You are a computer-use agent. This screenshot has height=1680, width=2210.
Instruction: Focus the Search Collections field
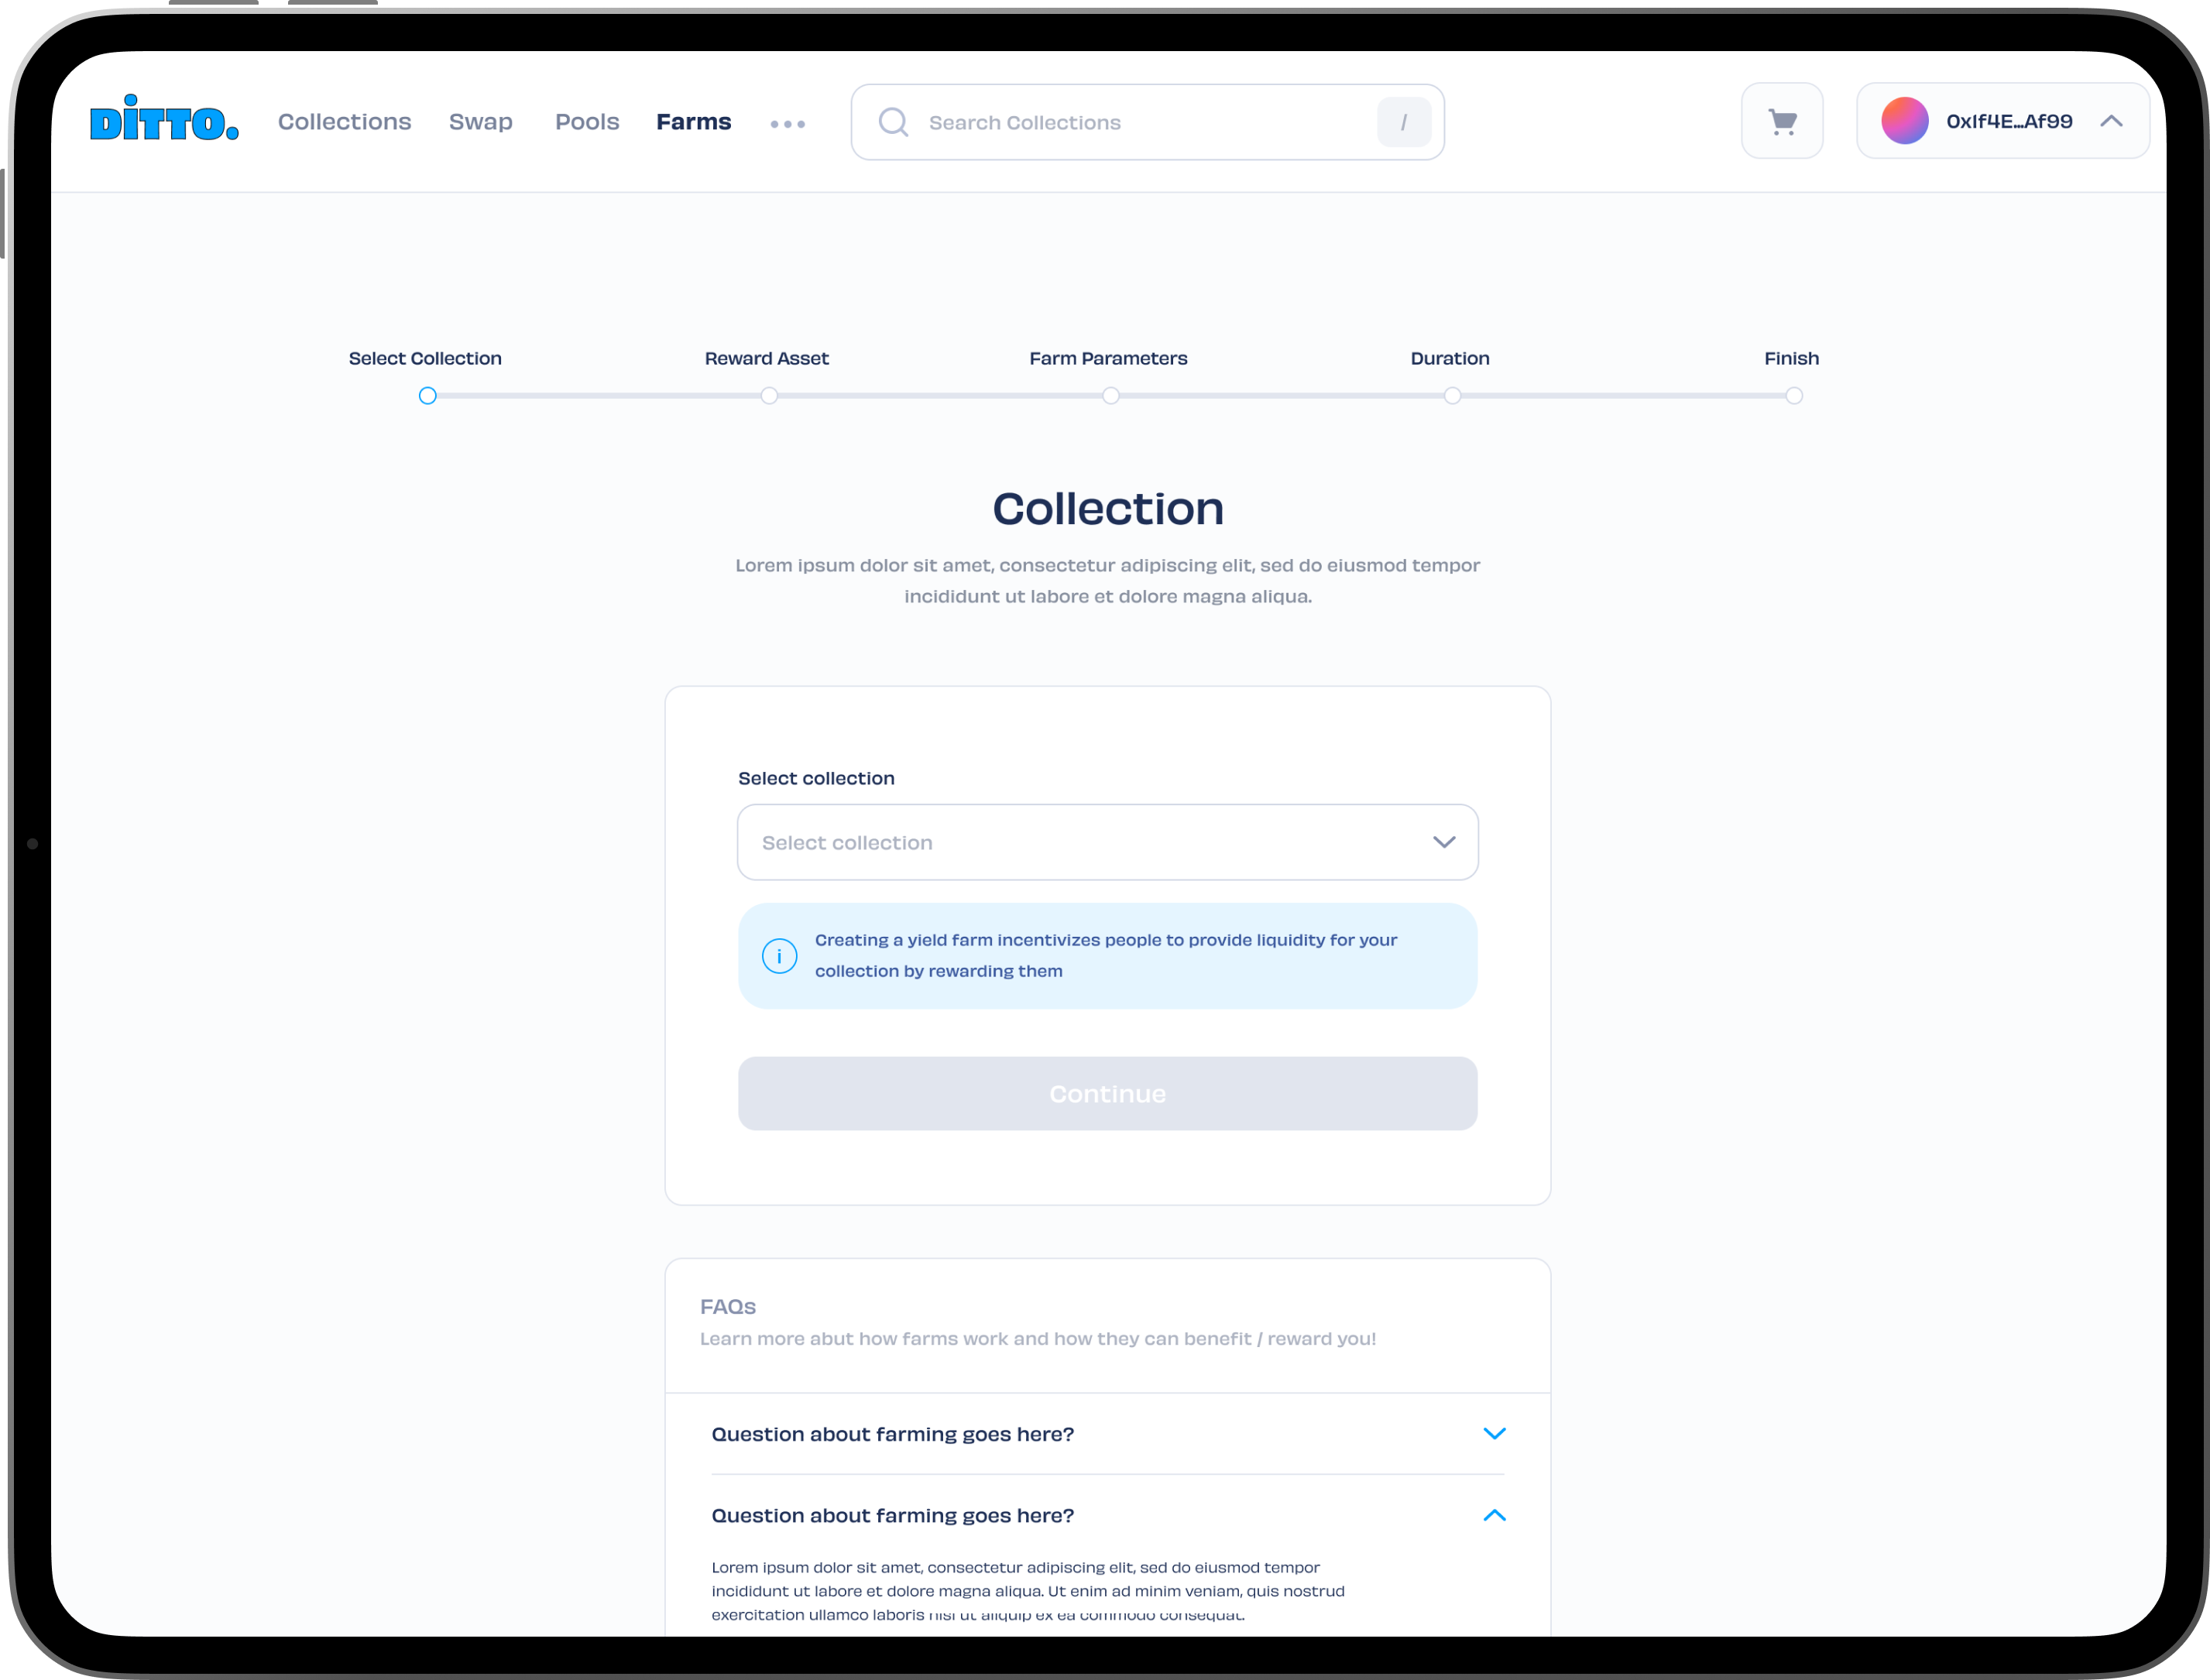1140,122
